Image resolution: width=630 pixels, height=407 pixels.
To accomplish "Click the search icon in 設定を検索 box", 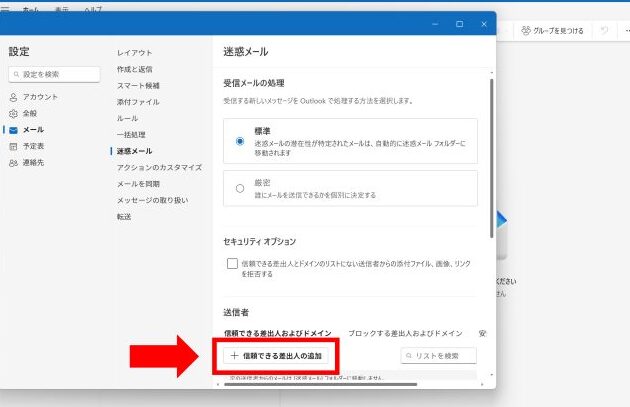I will tap(16, 74).
